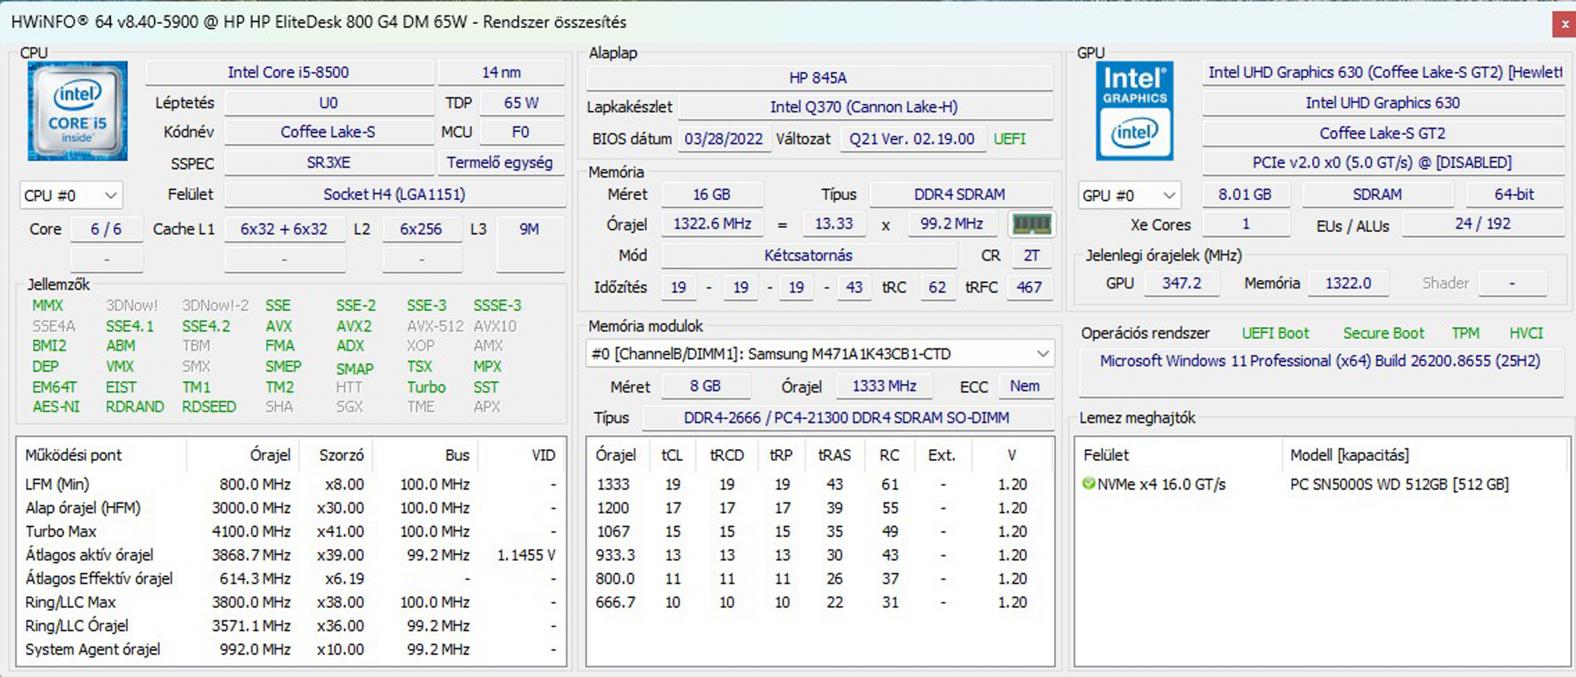Click the 64-bit bus width field

point(1514,194)
